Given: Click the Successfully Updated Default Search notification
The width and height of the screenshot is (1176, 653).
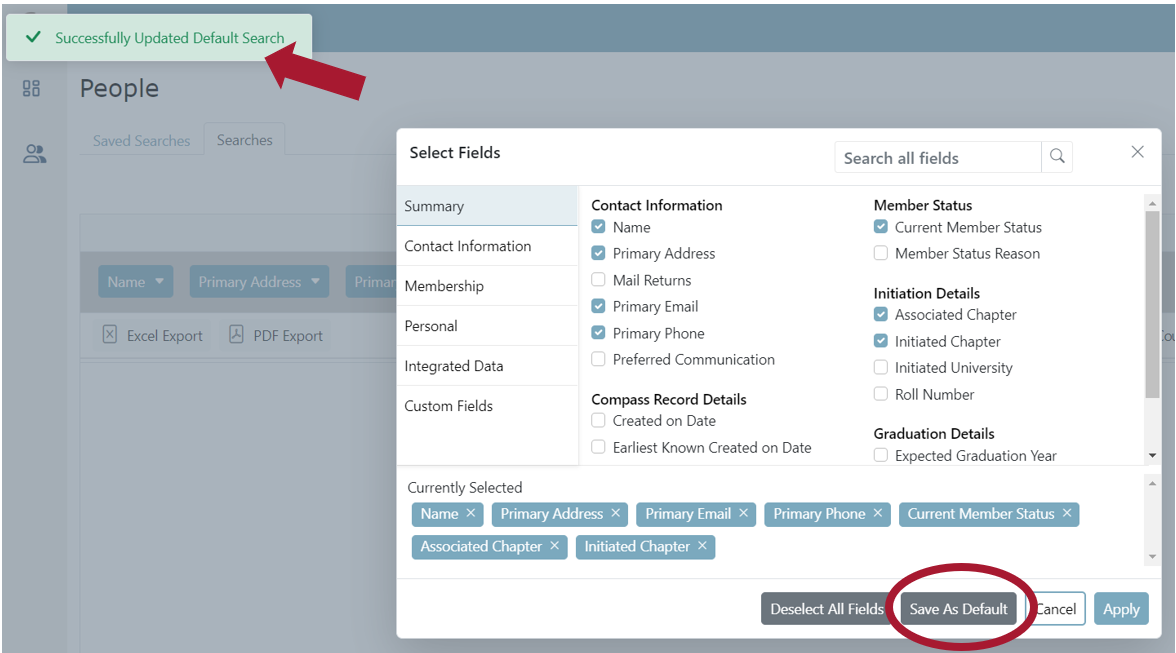Looking at the screenshot, I should (x=159, y=37).
